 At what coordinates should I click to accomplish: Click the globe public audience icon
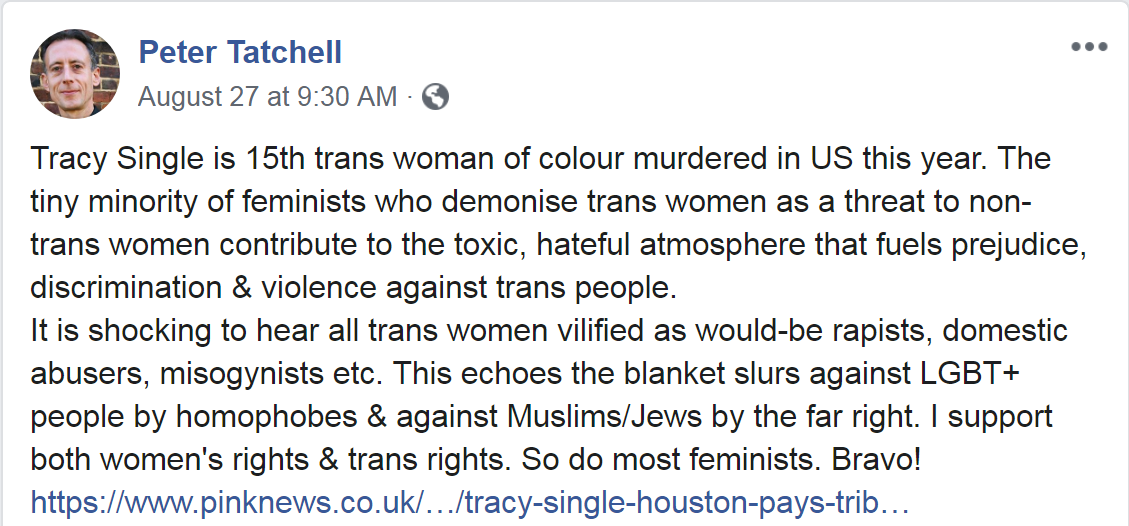click(436, 96)
